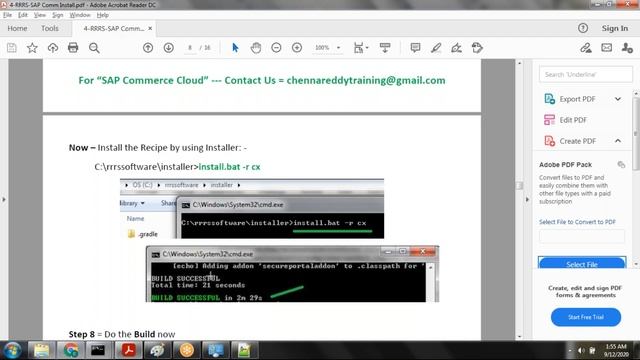Go to the previous page arrow
Screen dimensions: 640x360
(x=148, y=48)
